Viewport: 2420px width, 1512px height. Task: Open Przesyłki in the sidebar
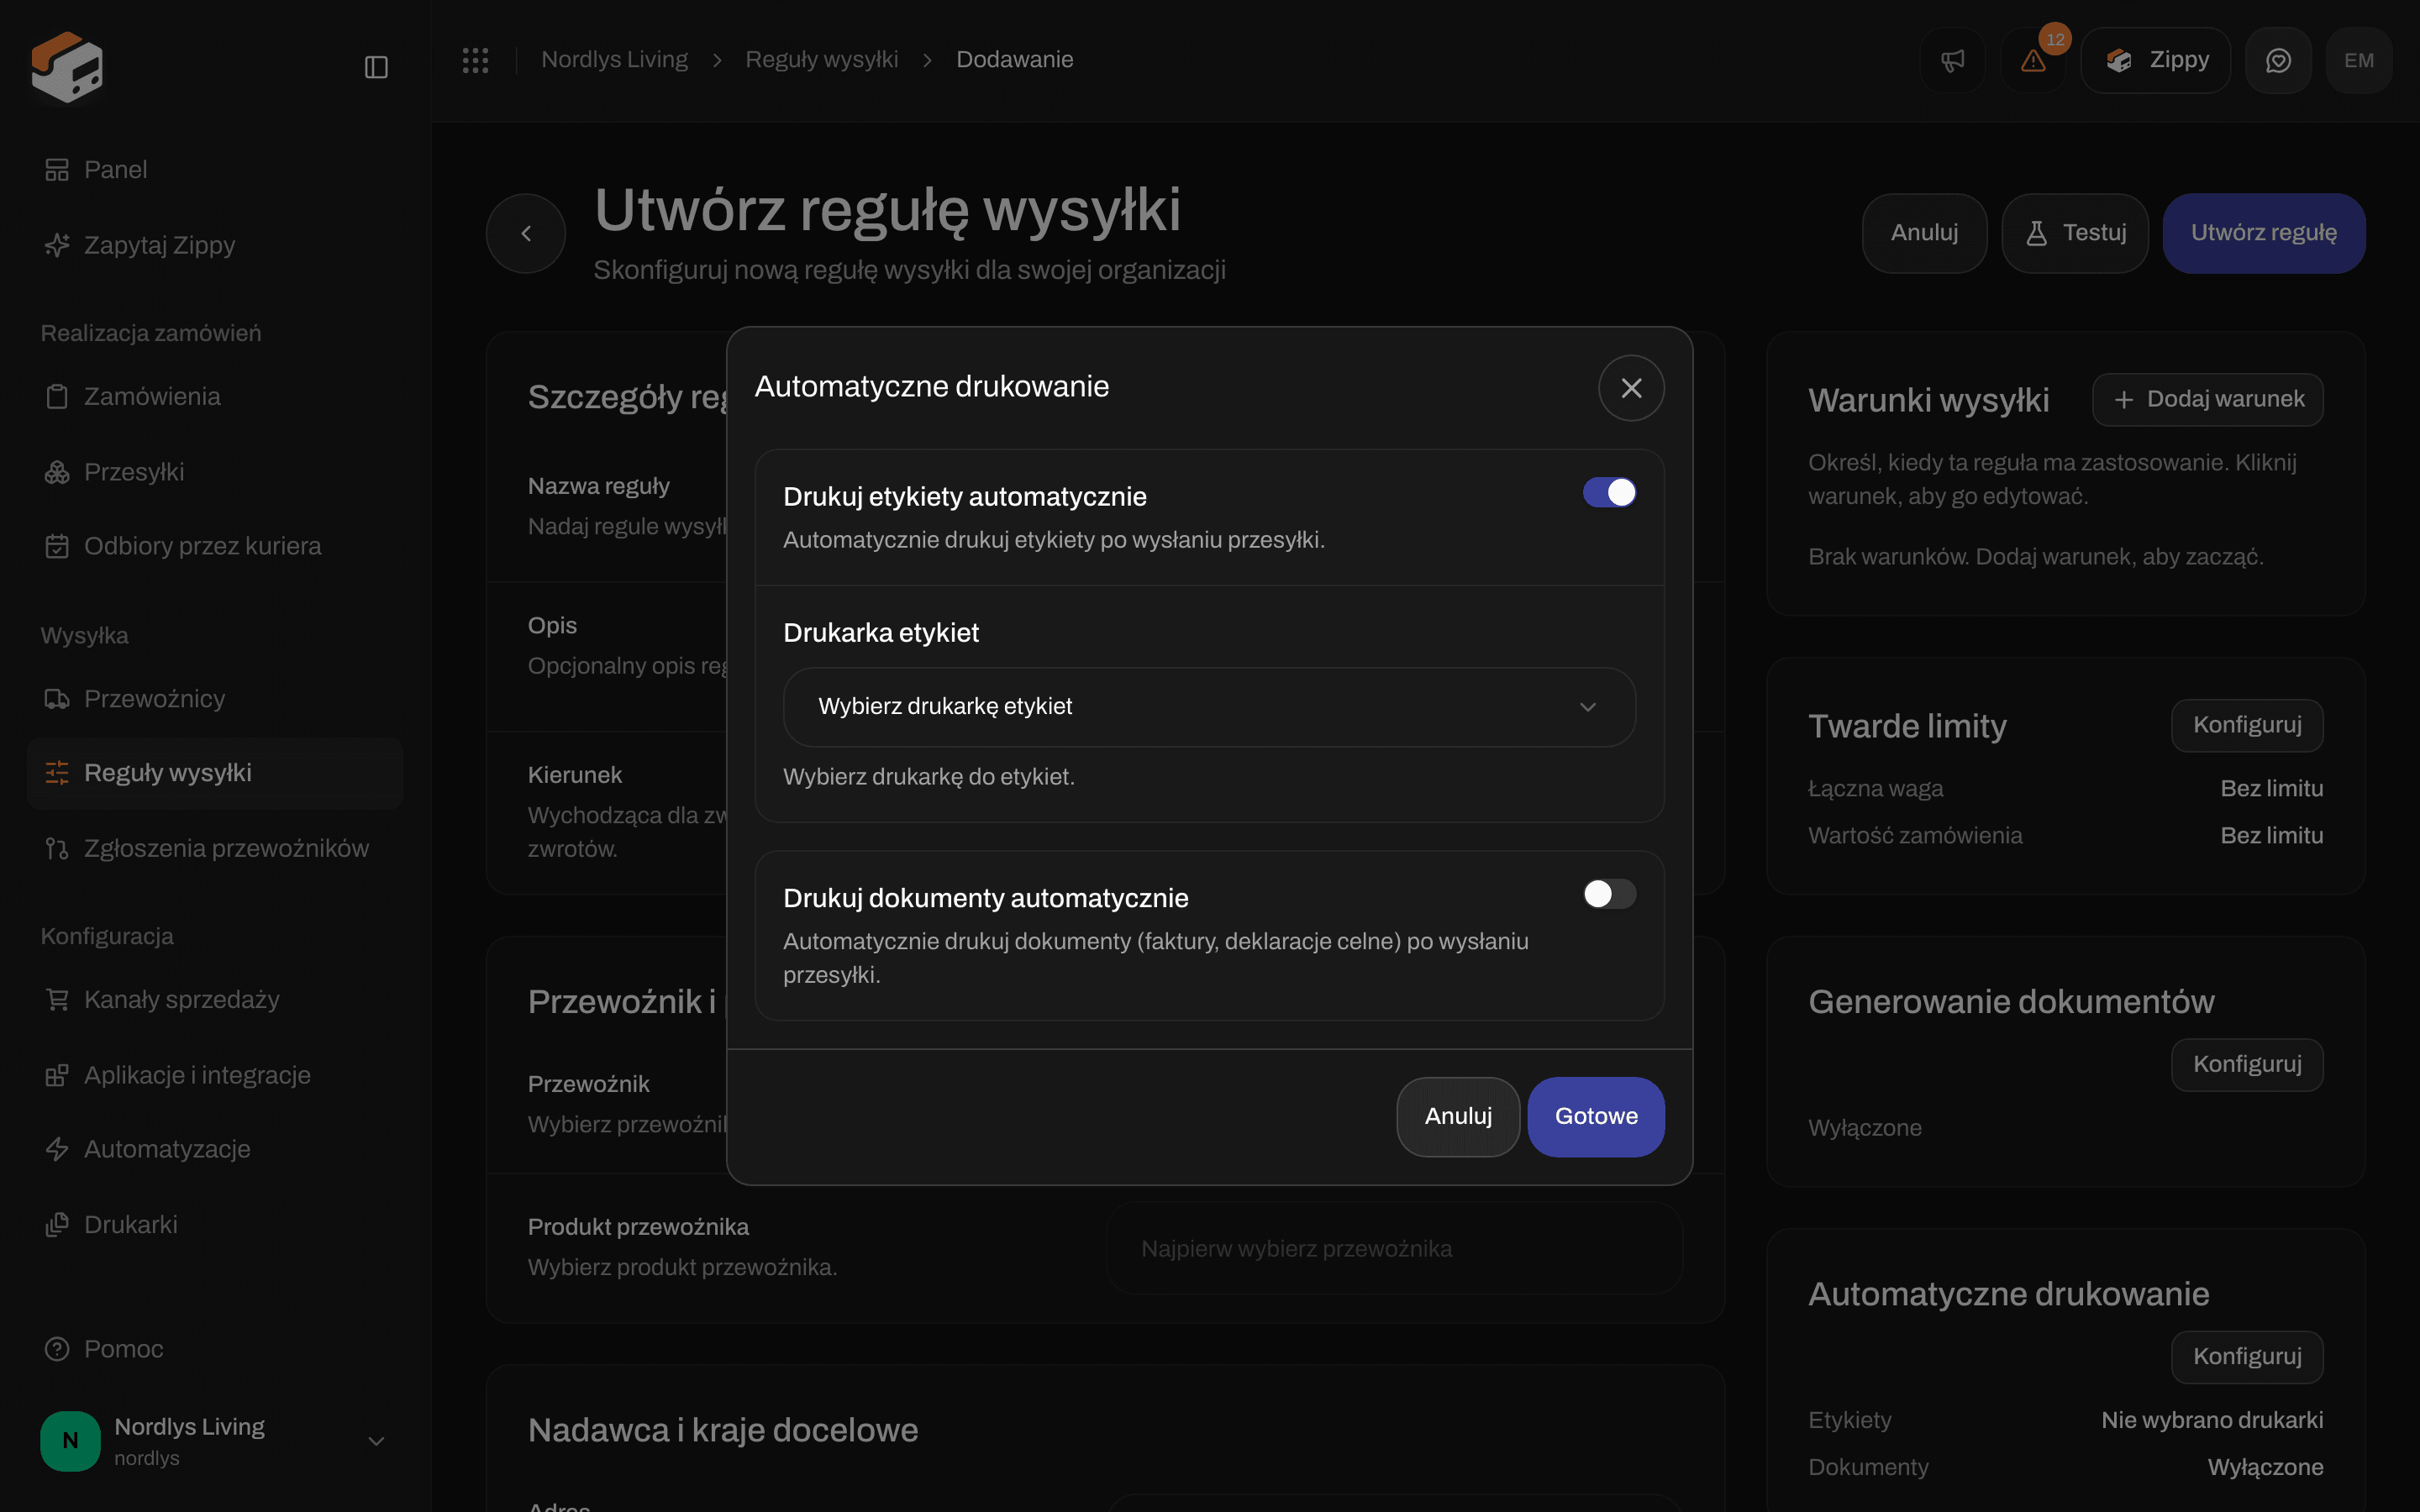tap(215, 472)
